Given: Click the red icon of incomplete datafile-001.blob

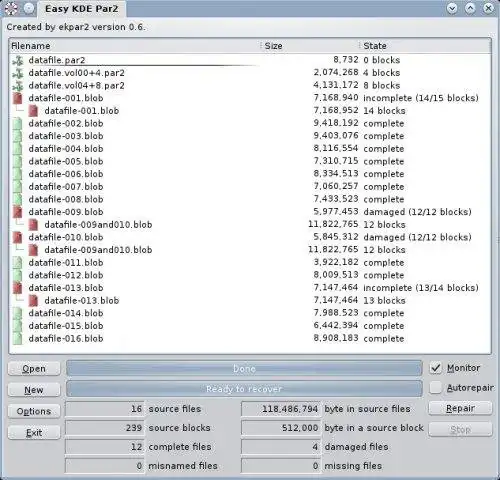Looking at the screenshot, I should [x=18, y=98].
